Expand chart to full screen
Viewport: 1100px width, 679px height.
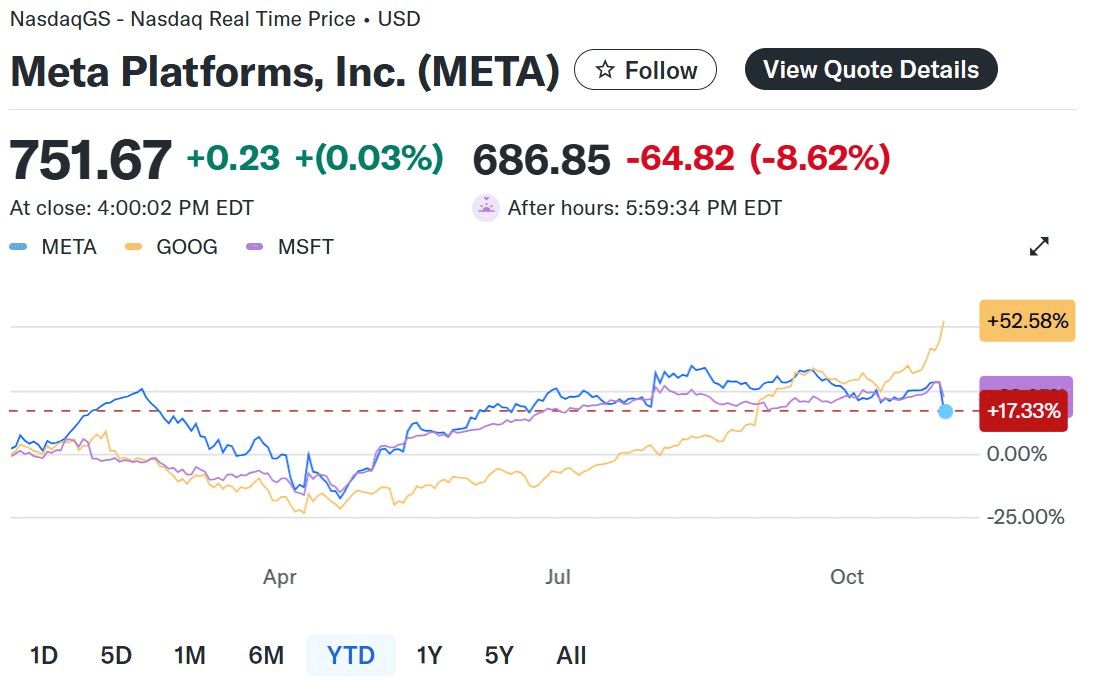coord(1039,247)
